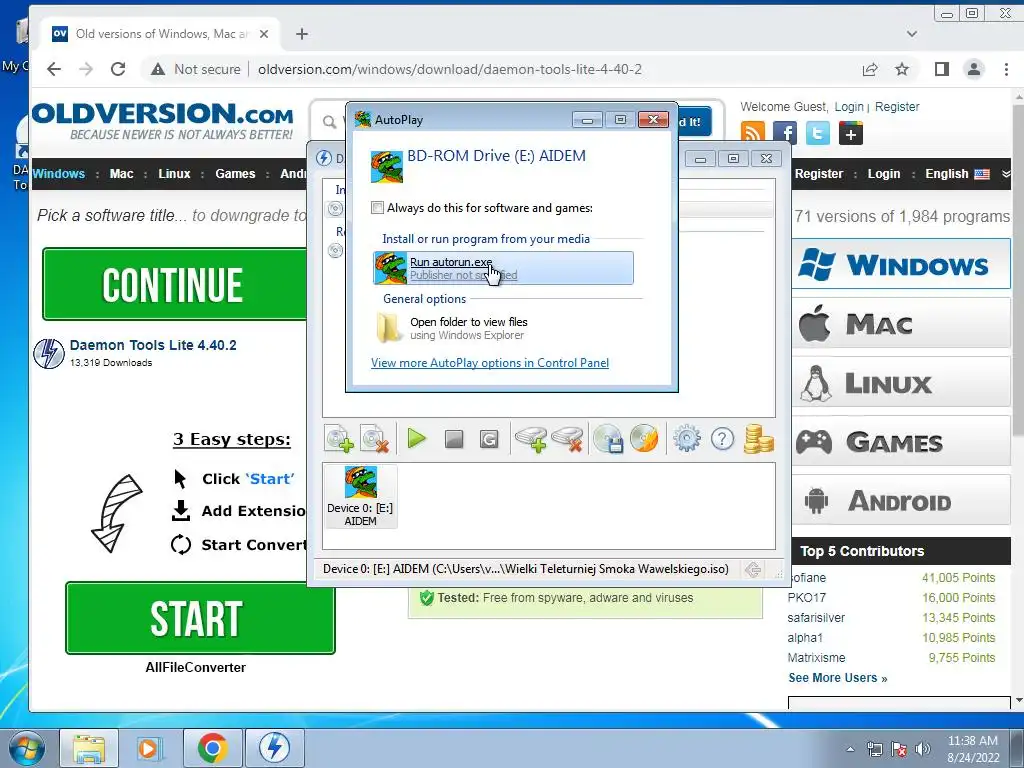Viewport: 1024px width, 768px height.
Task: Click Chrome back arrow button
Action: [x=54, y=69]
